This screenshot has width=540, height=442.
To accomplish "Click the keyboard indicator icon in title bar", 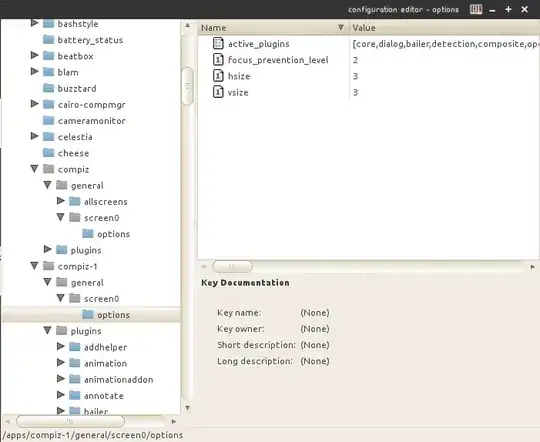I will [476, 9].
